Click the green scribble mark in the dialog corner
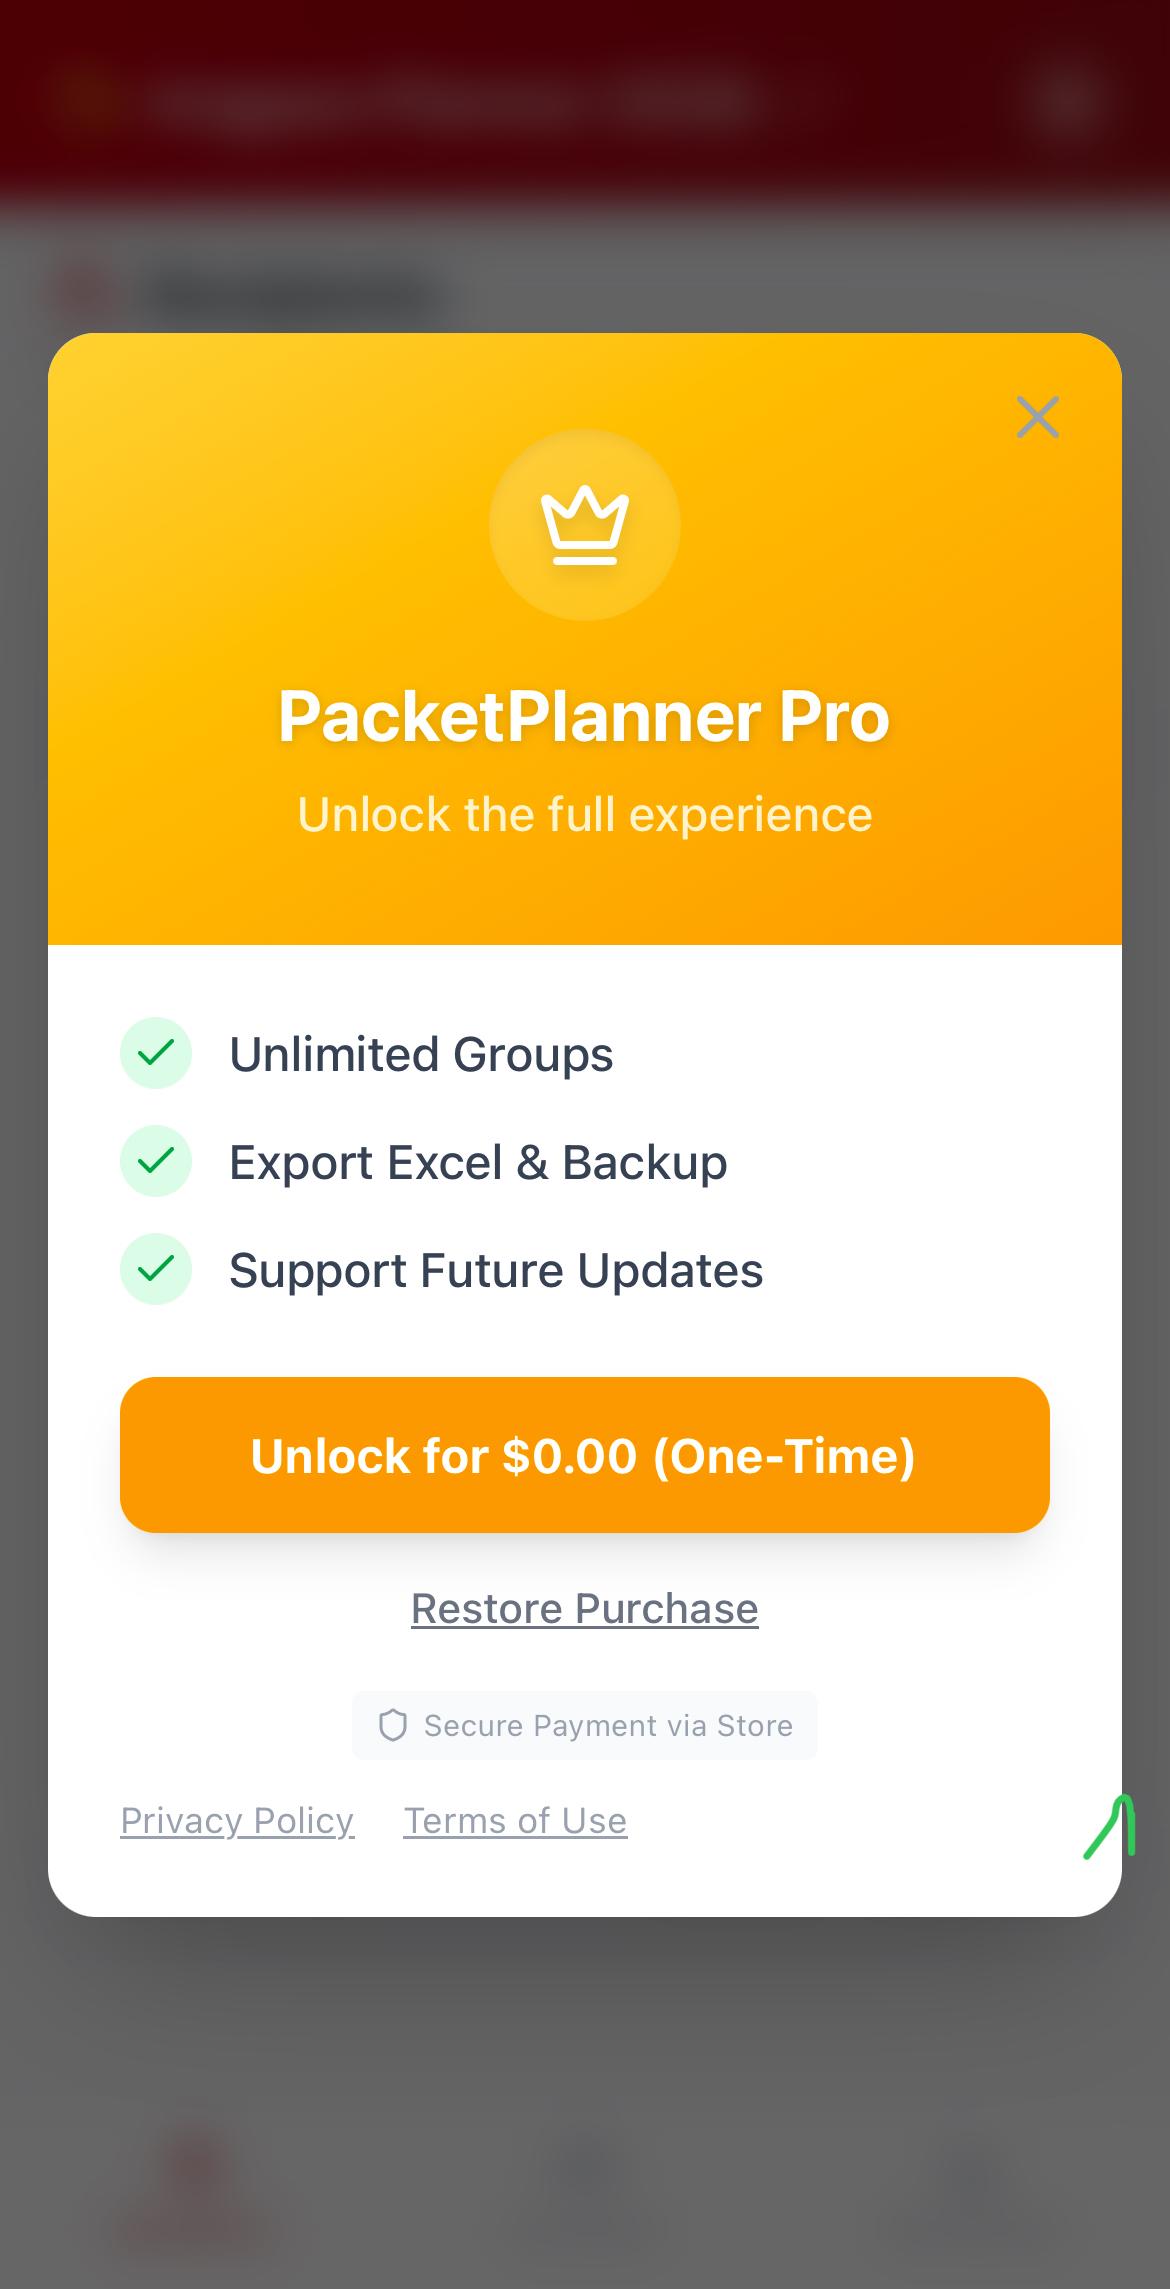The width and height of the screenshot is (1170, 2289). (1112, 1828)
